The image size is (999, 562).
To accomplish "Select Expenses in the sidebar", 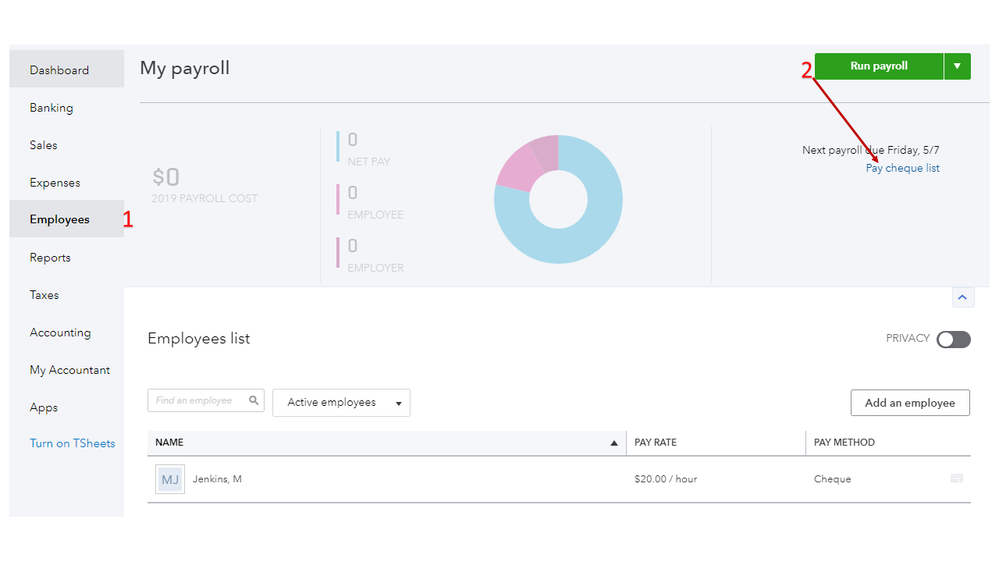I will (x=55, y=183).
